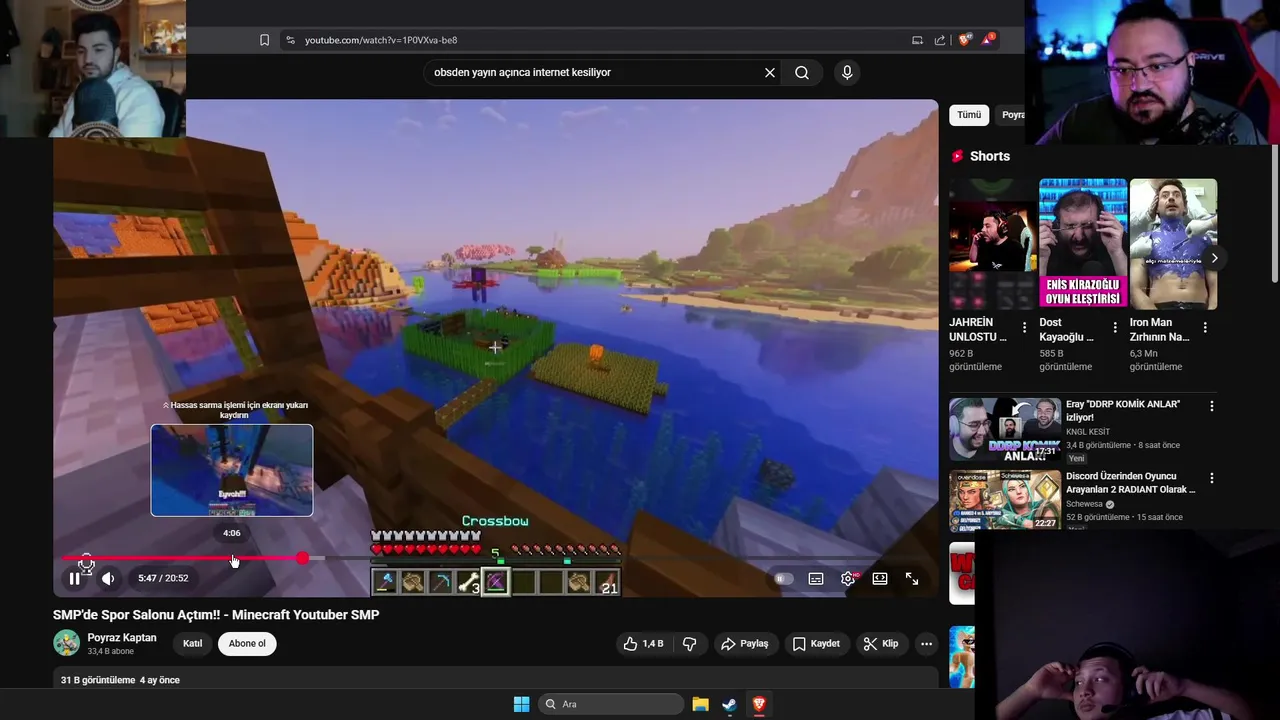Click the cast/screen icon in address bar
The width and height of the screenshot is (1280, 720).
pos(917,40)
